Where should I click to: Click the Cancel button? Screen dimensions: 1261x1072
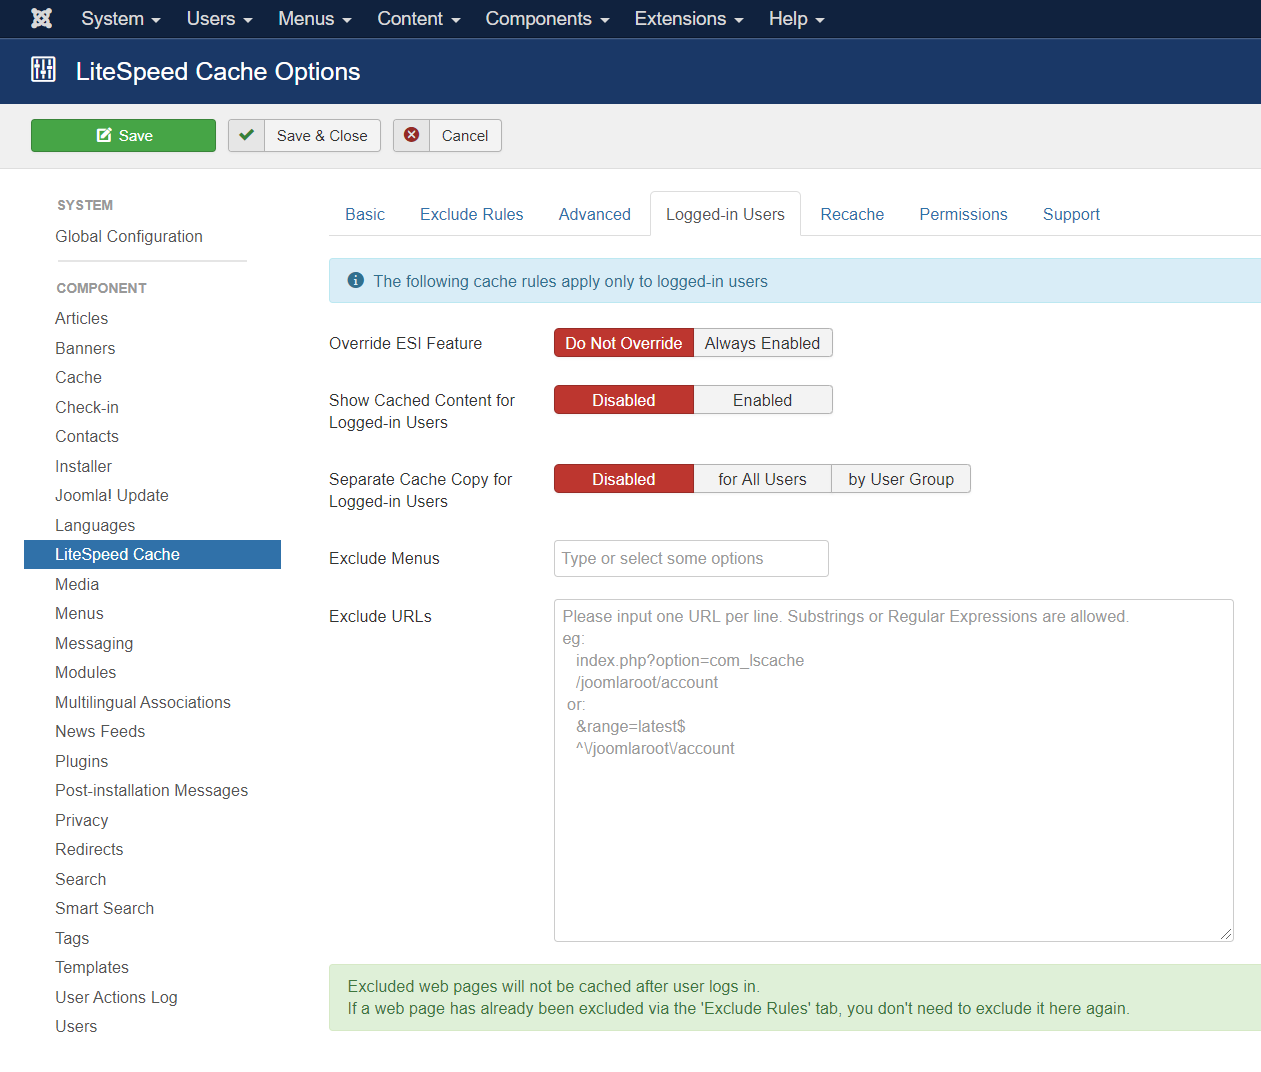(x=447, y=135)
